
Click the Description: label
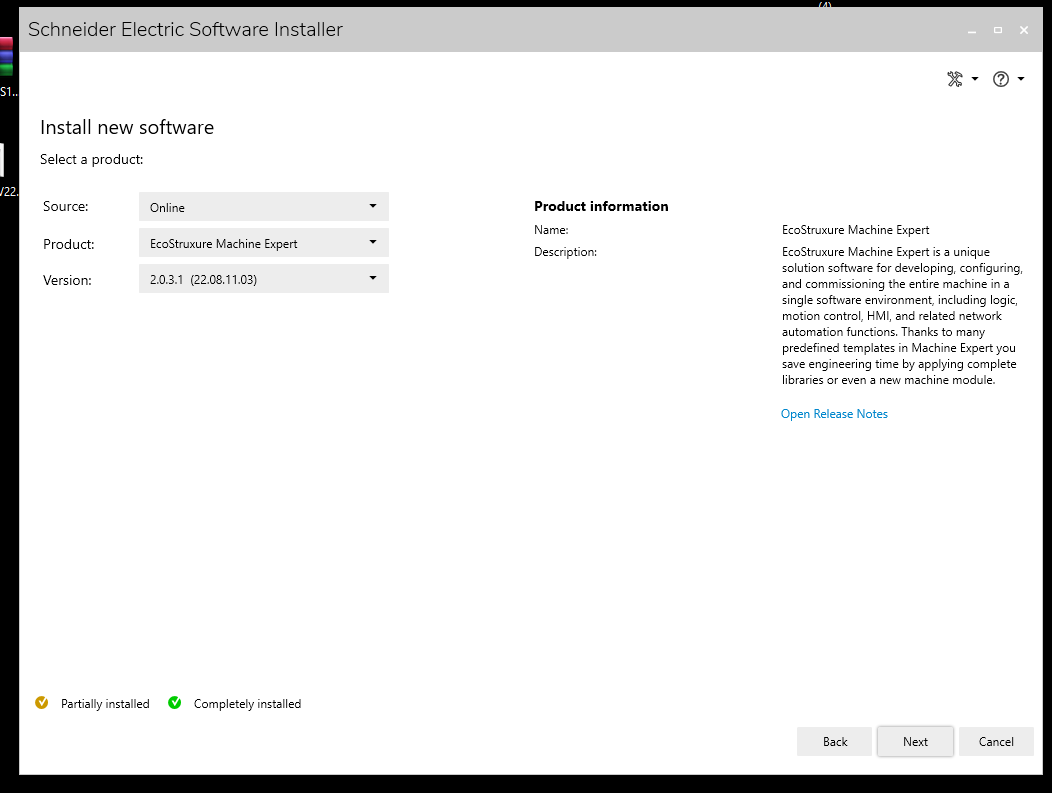pos(565,252)
